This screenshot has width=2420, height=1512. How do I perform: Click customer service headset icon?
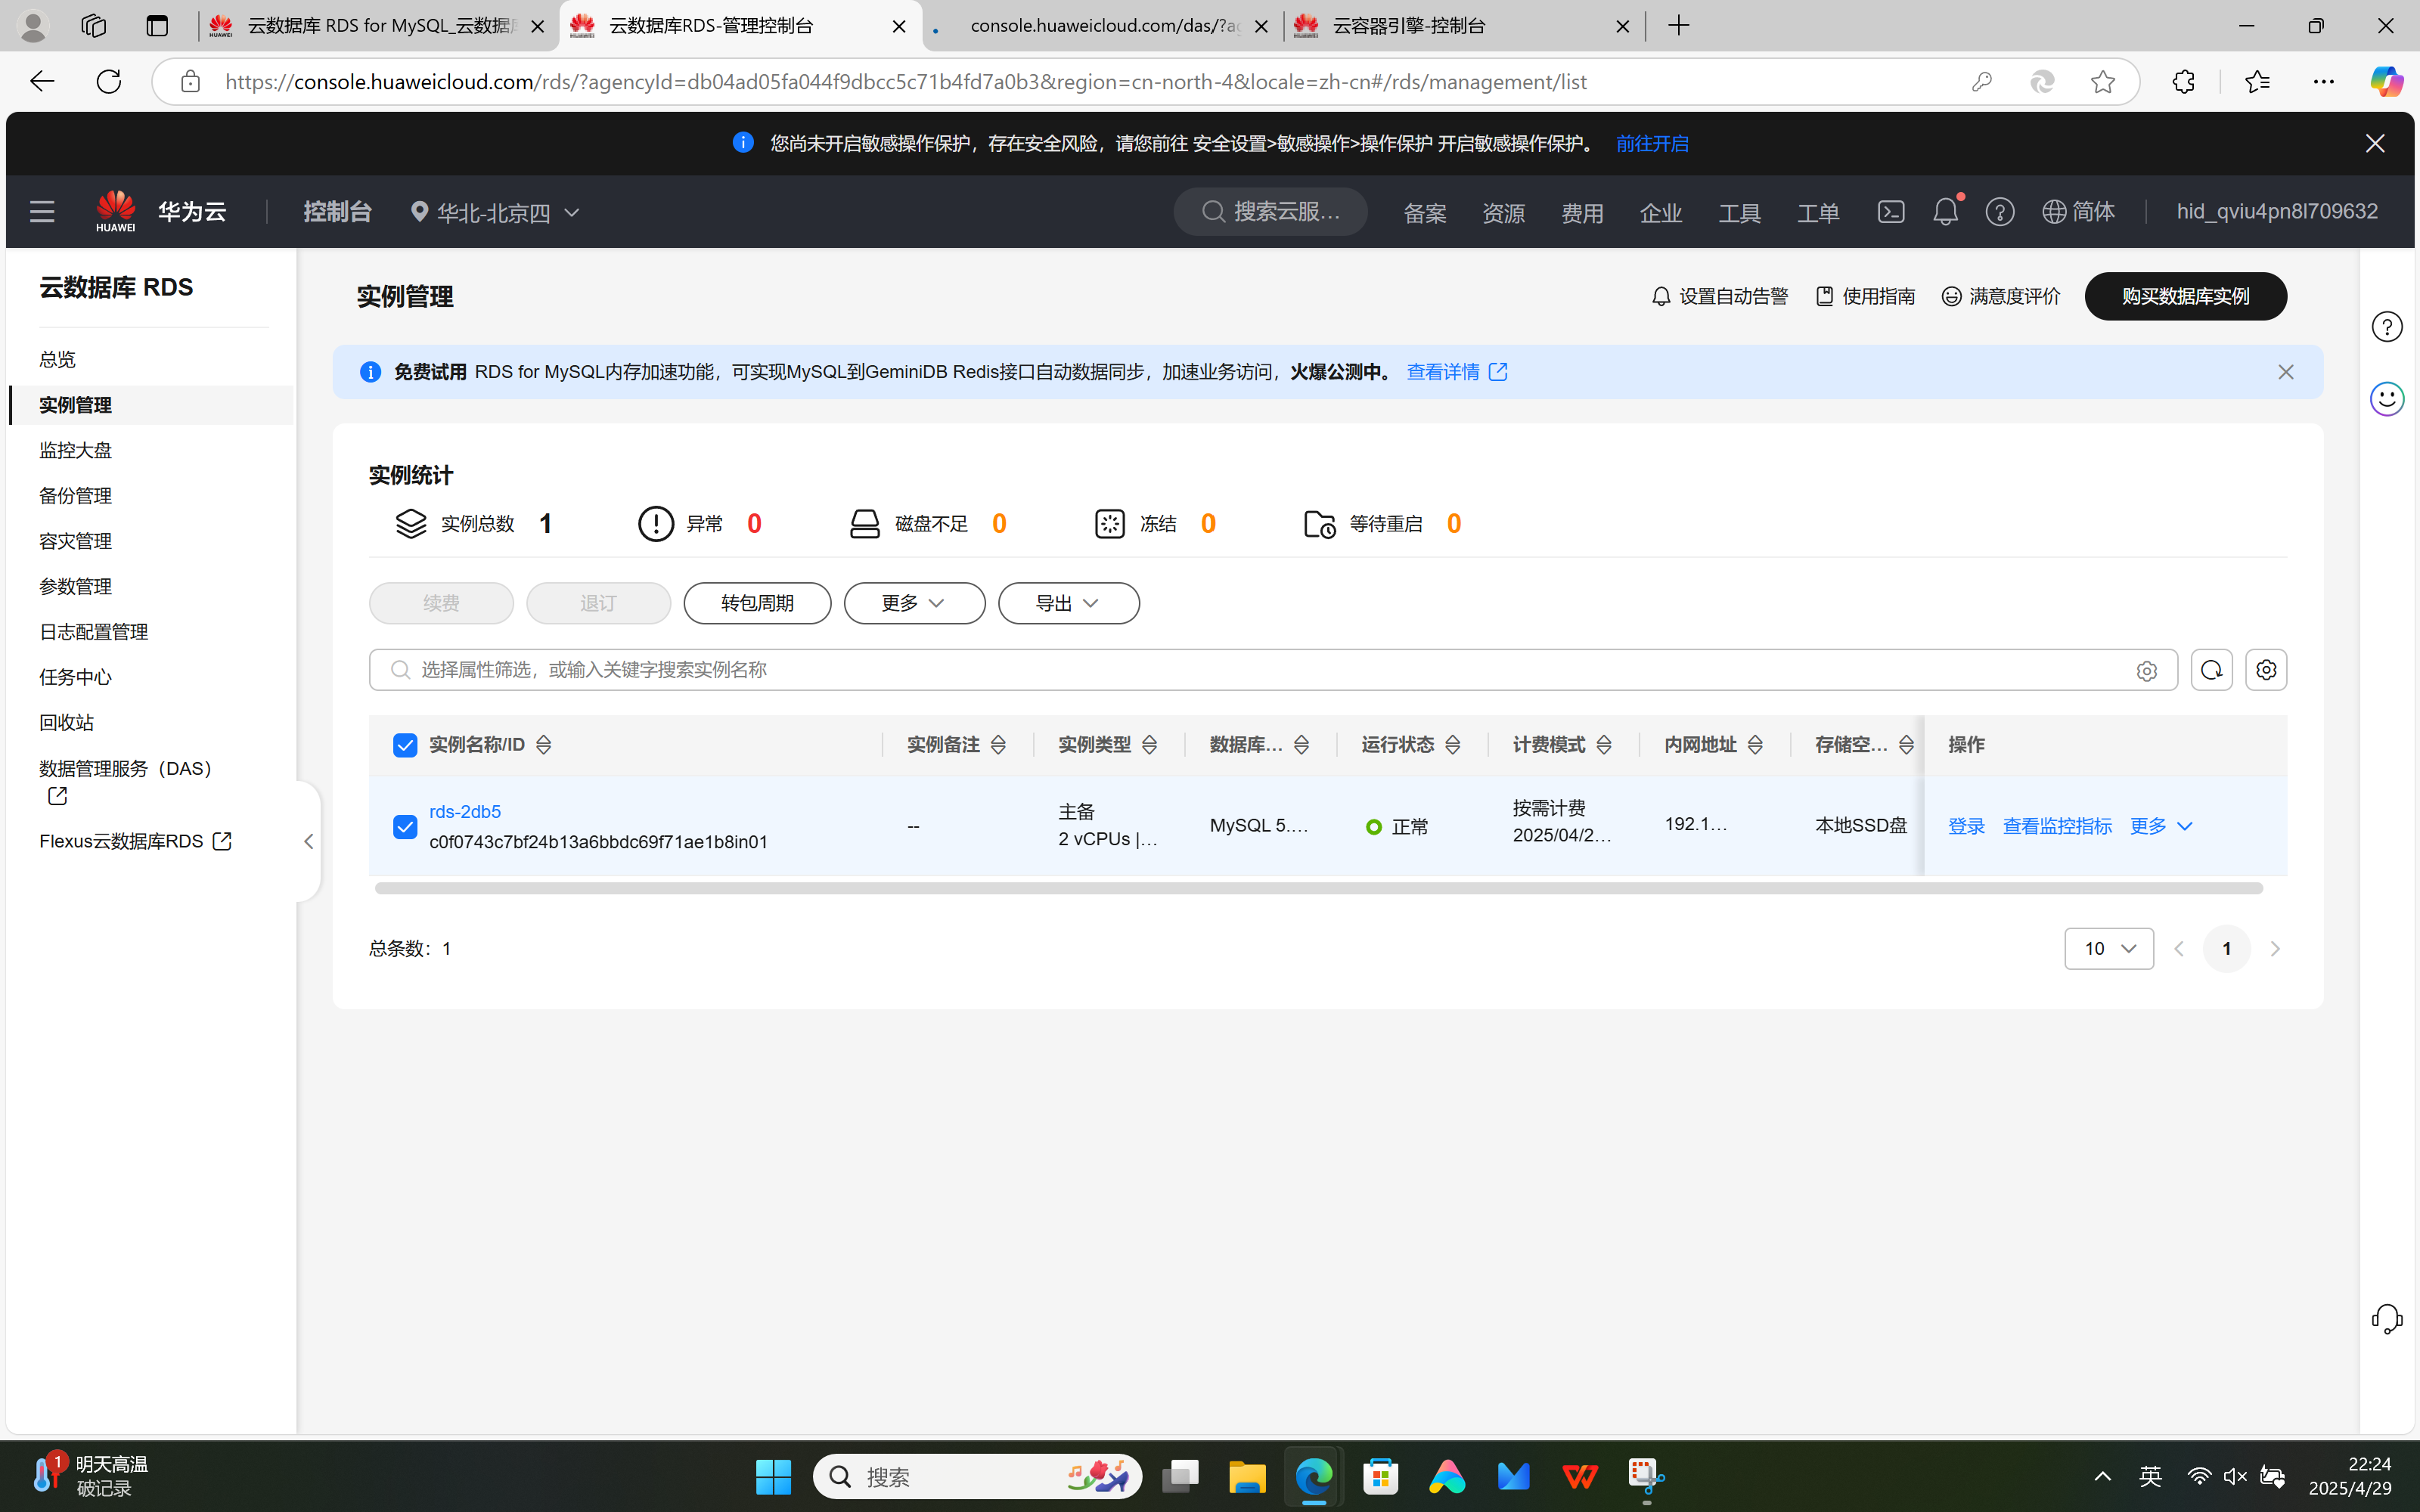coord(2387,1319)
